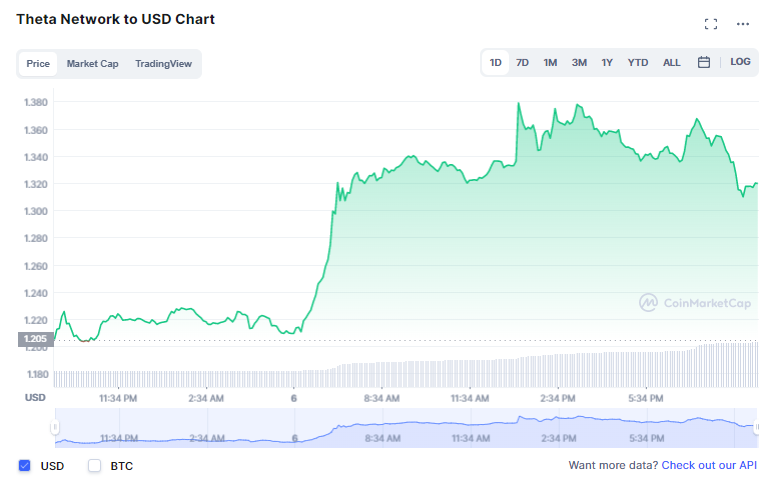Image resolution: width=780 pixels, height=486 pixels.
Task: Open the Check out our API link
Action: (x=709, y=465)
